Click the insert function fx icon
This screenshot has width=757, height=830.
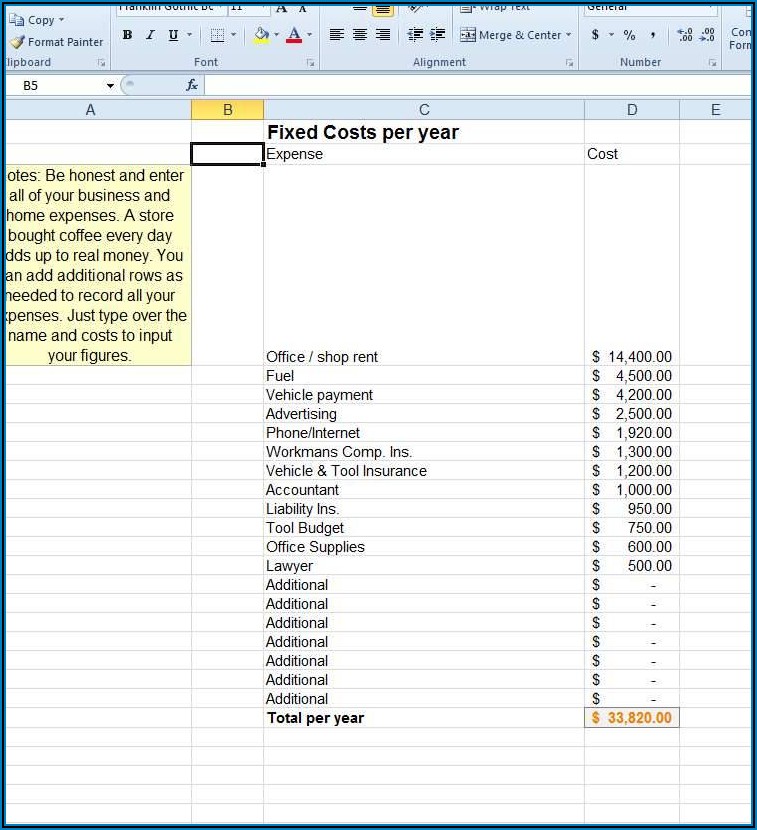(x=192, y=86)
